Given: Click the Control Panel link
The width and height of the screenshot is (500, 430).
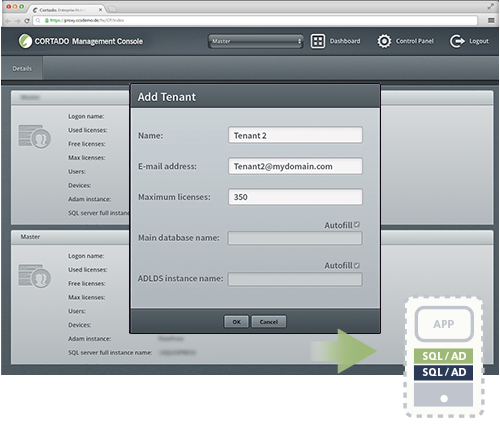Looking at the screenshot, I should point(415,41).
